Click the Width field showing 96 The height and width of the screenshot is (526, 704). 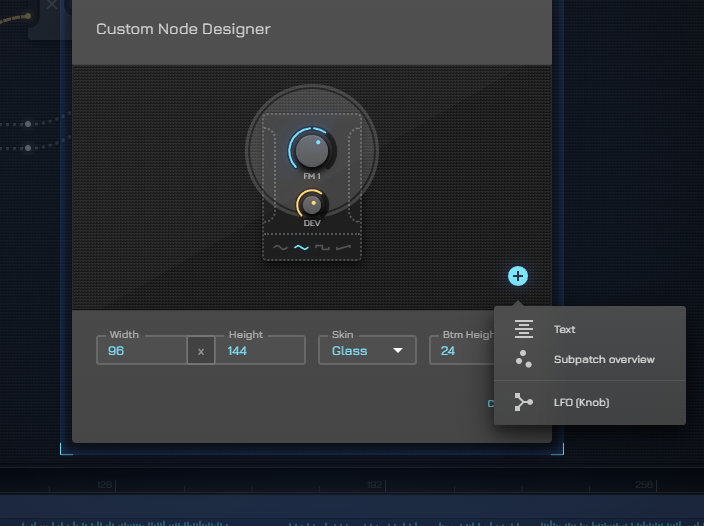142,351
